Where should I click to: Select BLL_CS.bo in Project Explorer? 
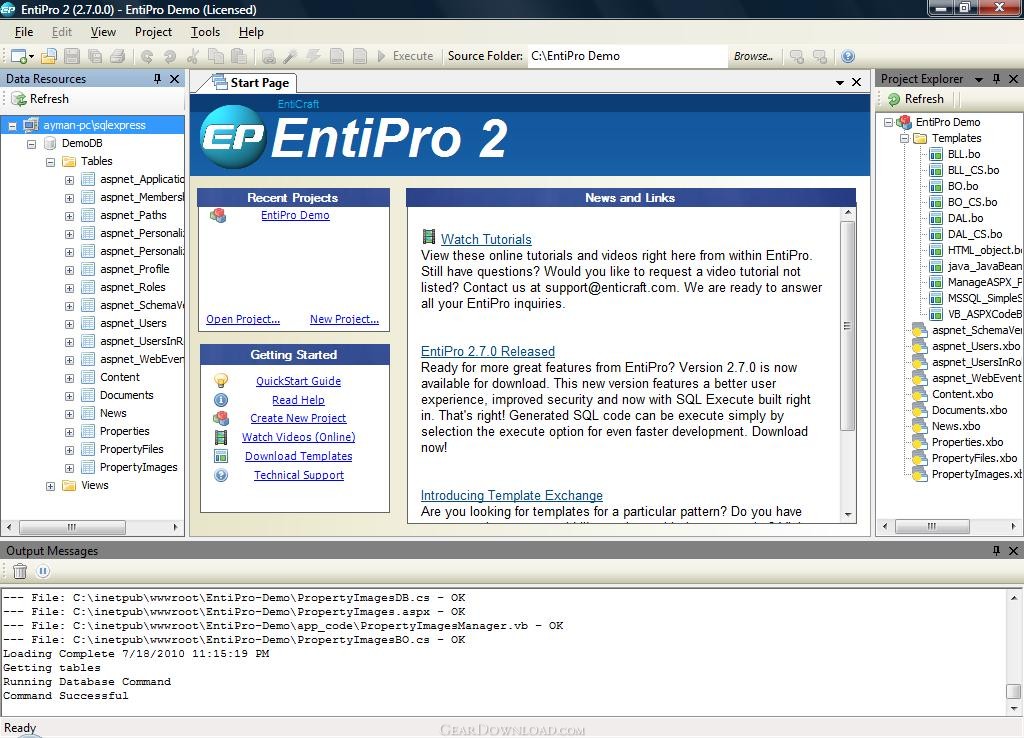(973, 170)
